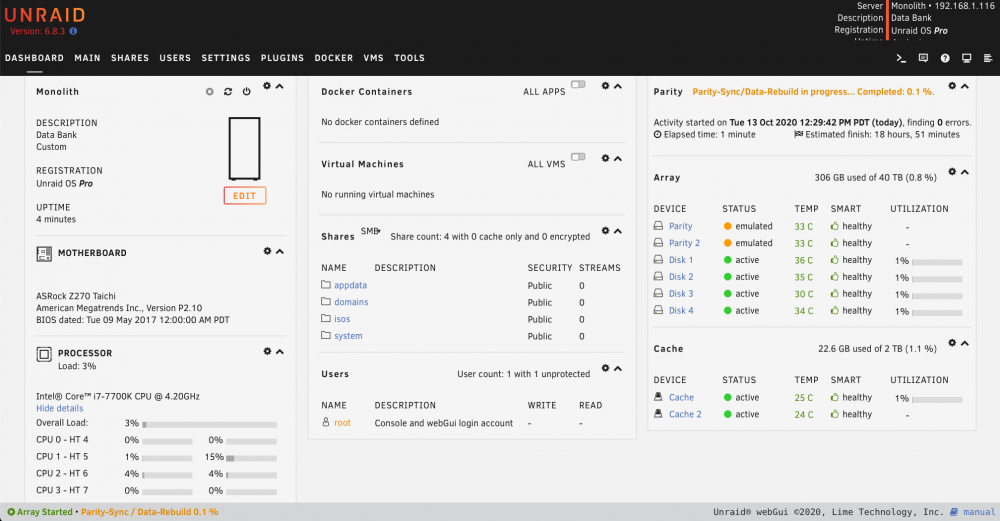This screenshot has height=521, width=1000.
Task: Click the root user icon
Action: tap(326, 422)
